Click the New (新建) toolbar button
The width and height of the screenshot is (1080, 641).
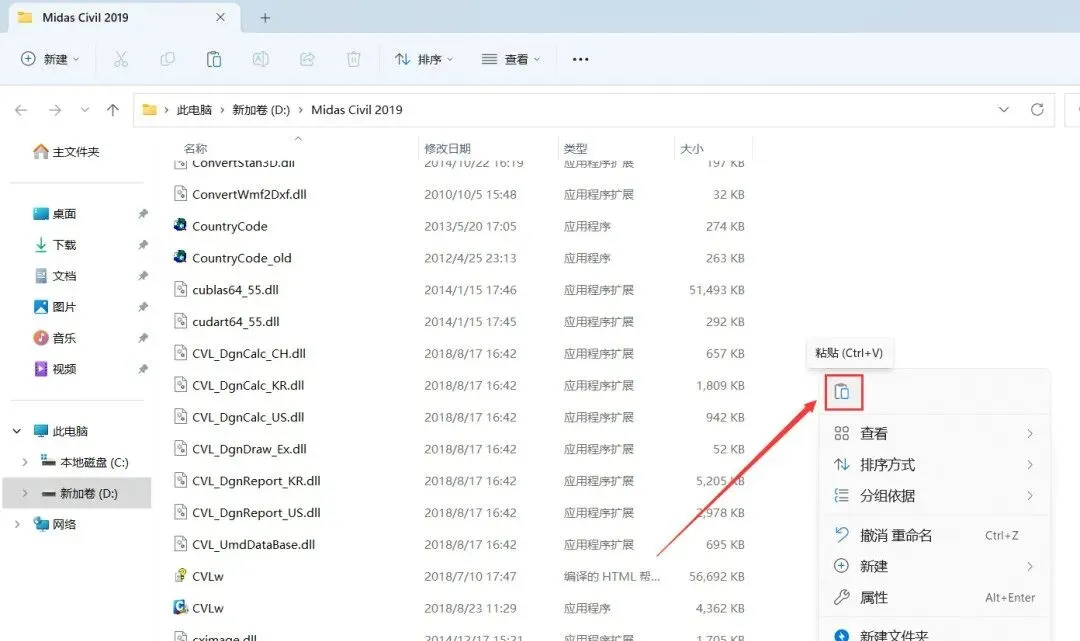pos(50,59)
